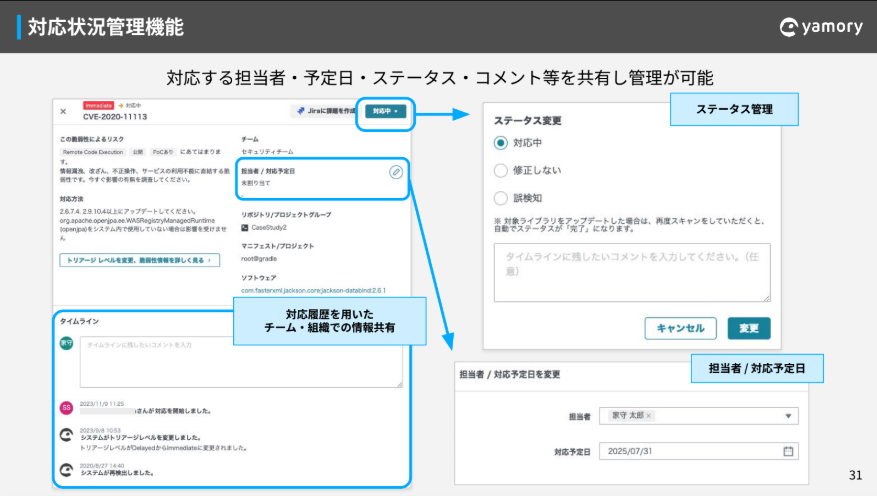Select the 対応中 radio button

pos(502,143)
